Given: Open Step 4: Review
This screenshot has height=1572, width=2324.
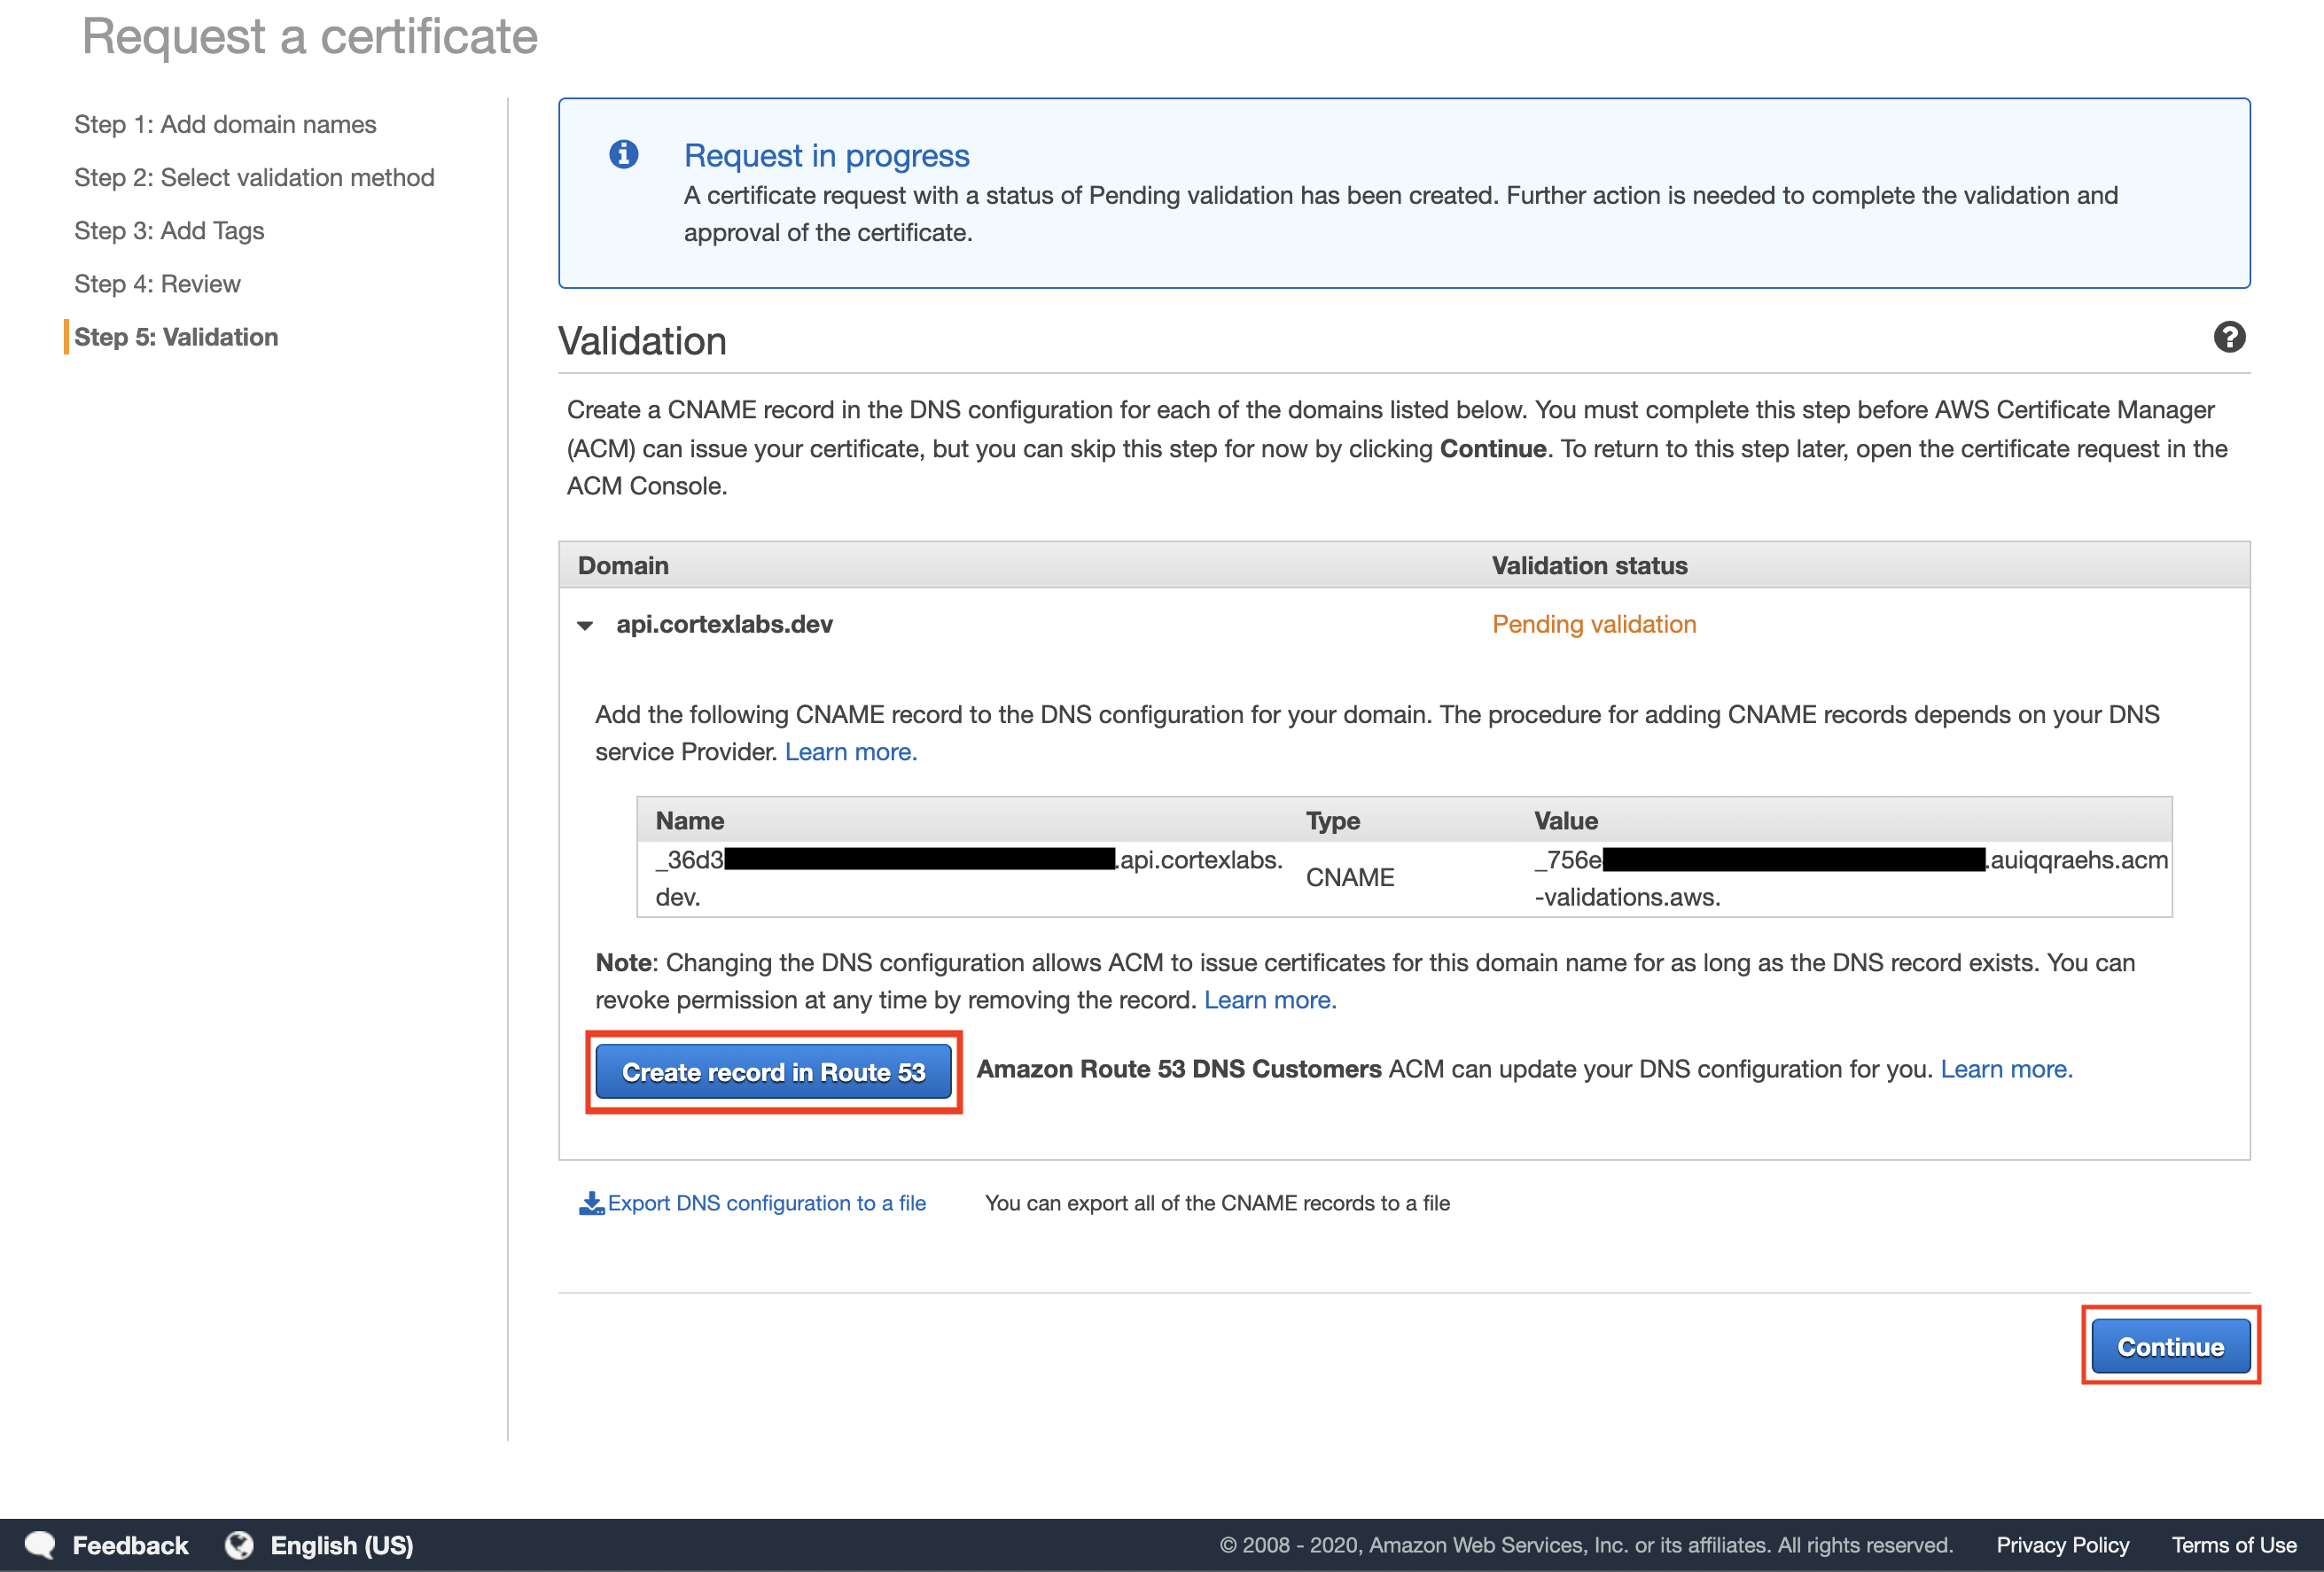Looking at the screenshot, I should pos(157,284).
